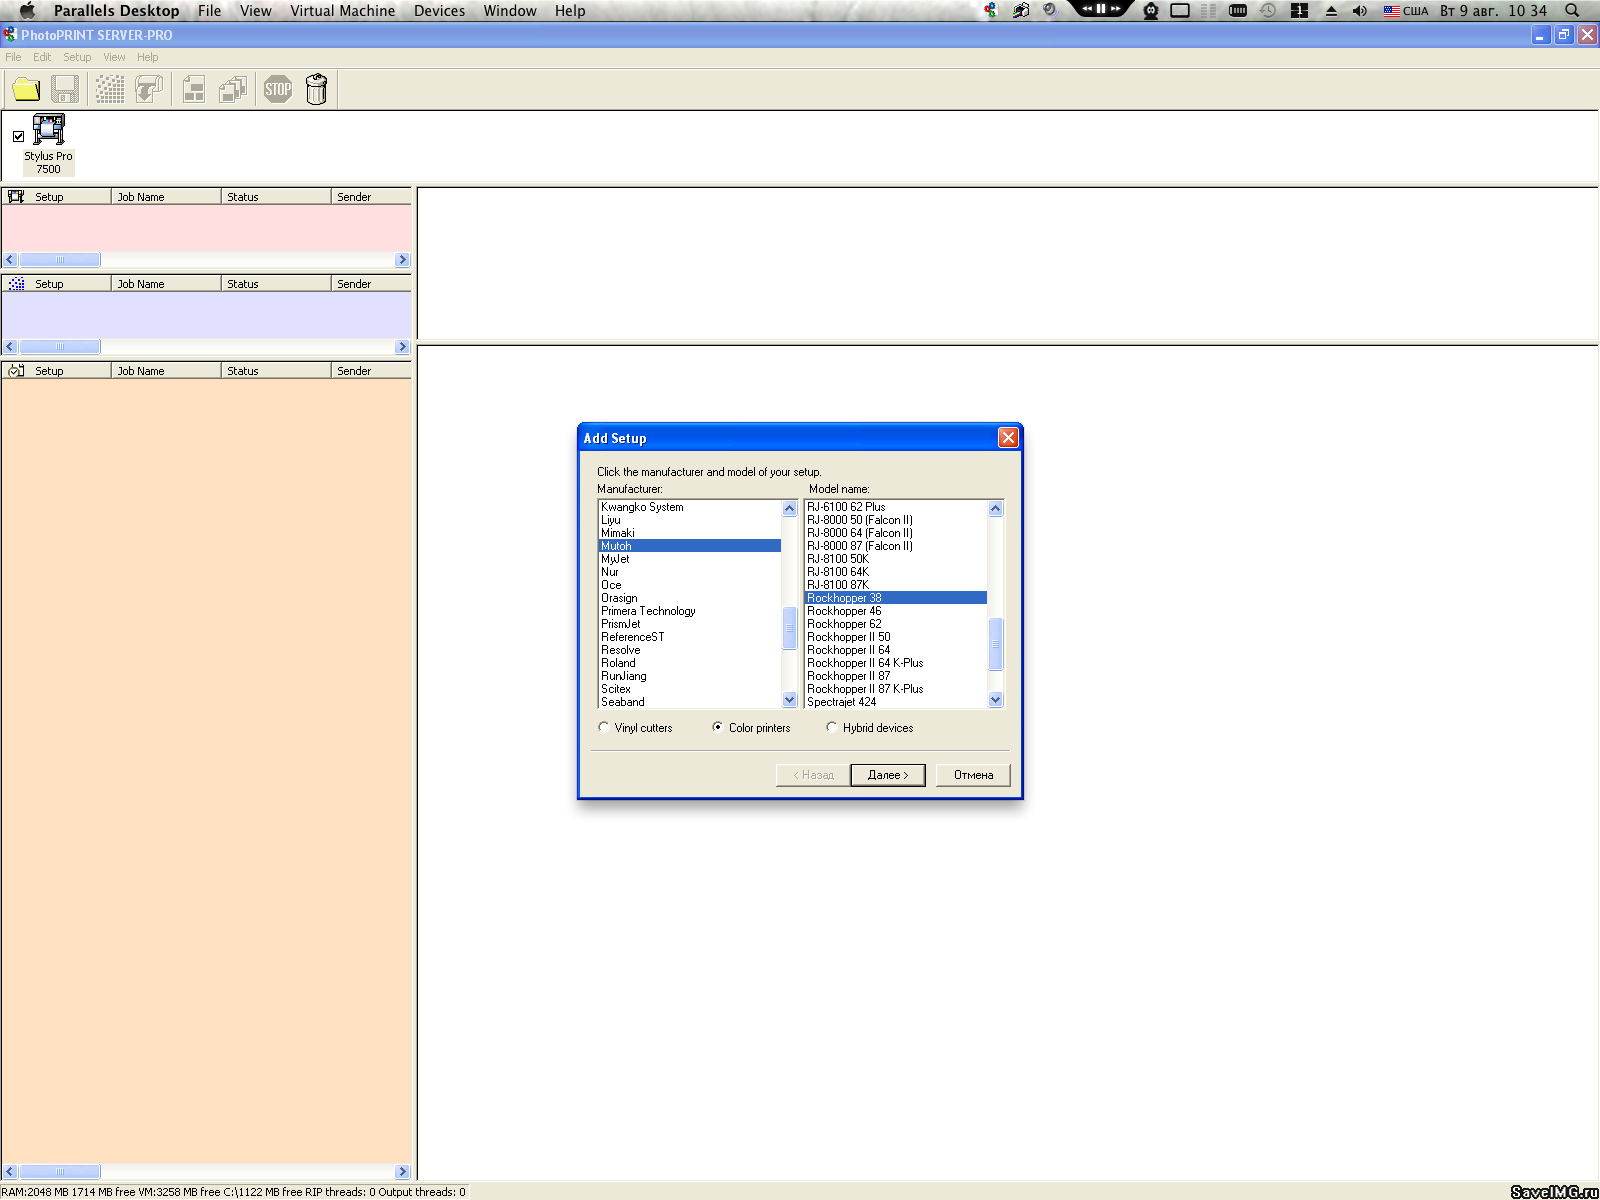Click the Save floppy disk toolbar icon
Viewport: 1600px width, 1200px height.
point(65,90)
